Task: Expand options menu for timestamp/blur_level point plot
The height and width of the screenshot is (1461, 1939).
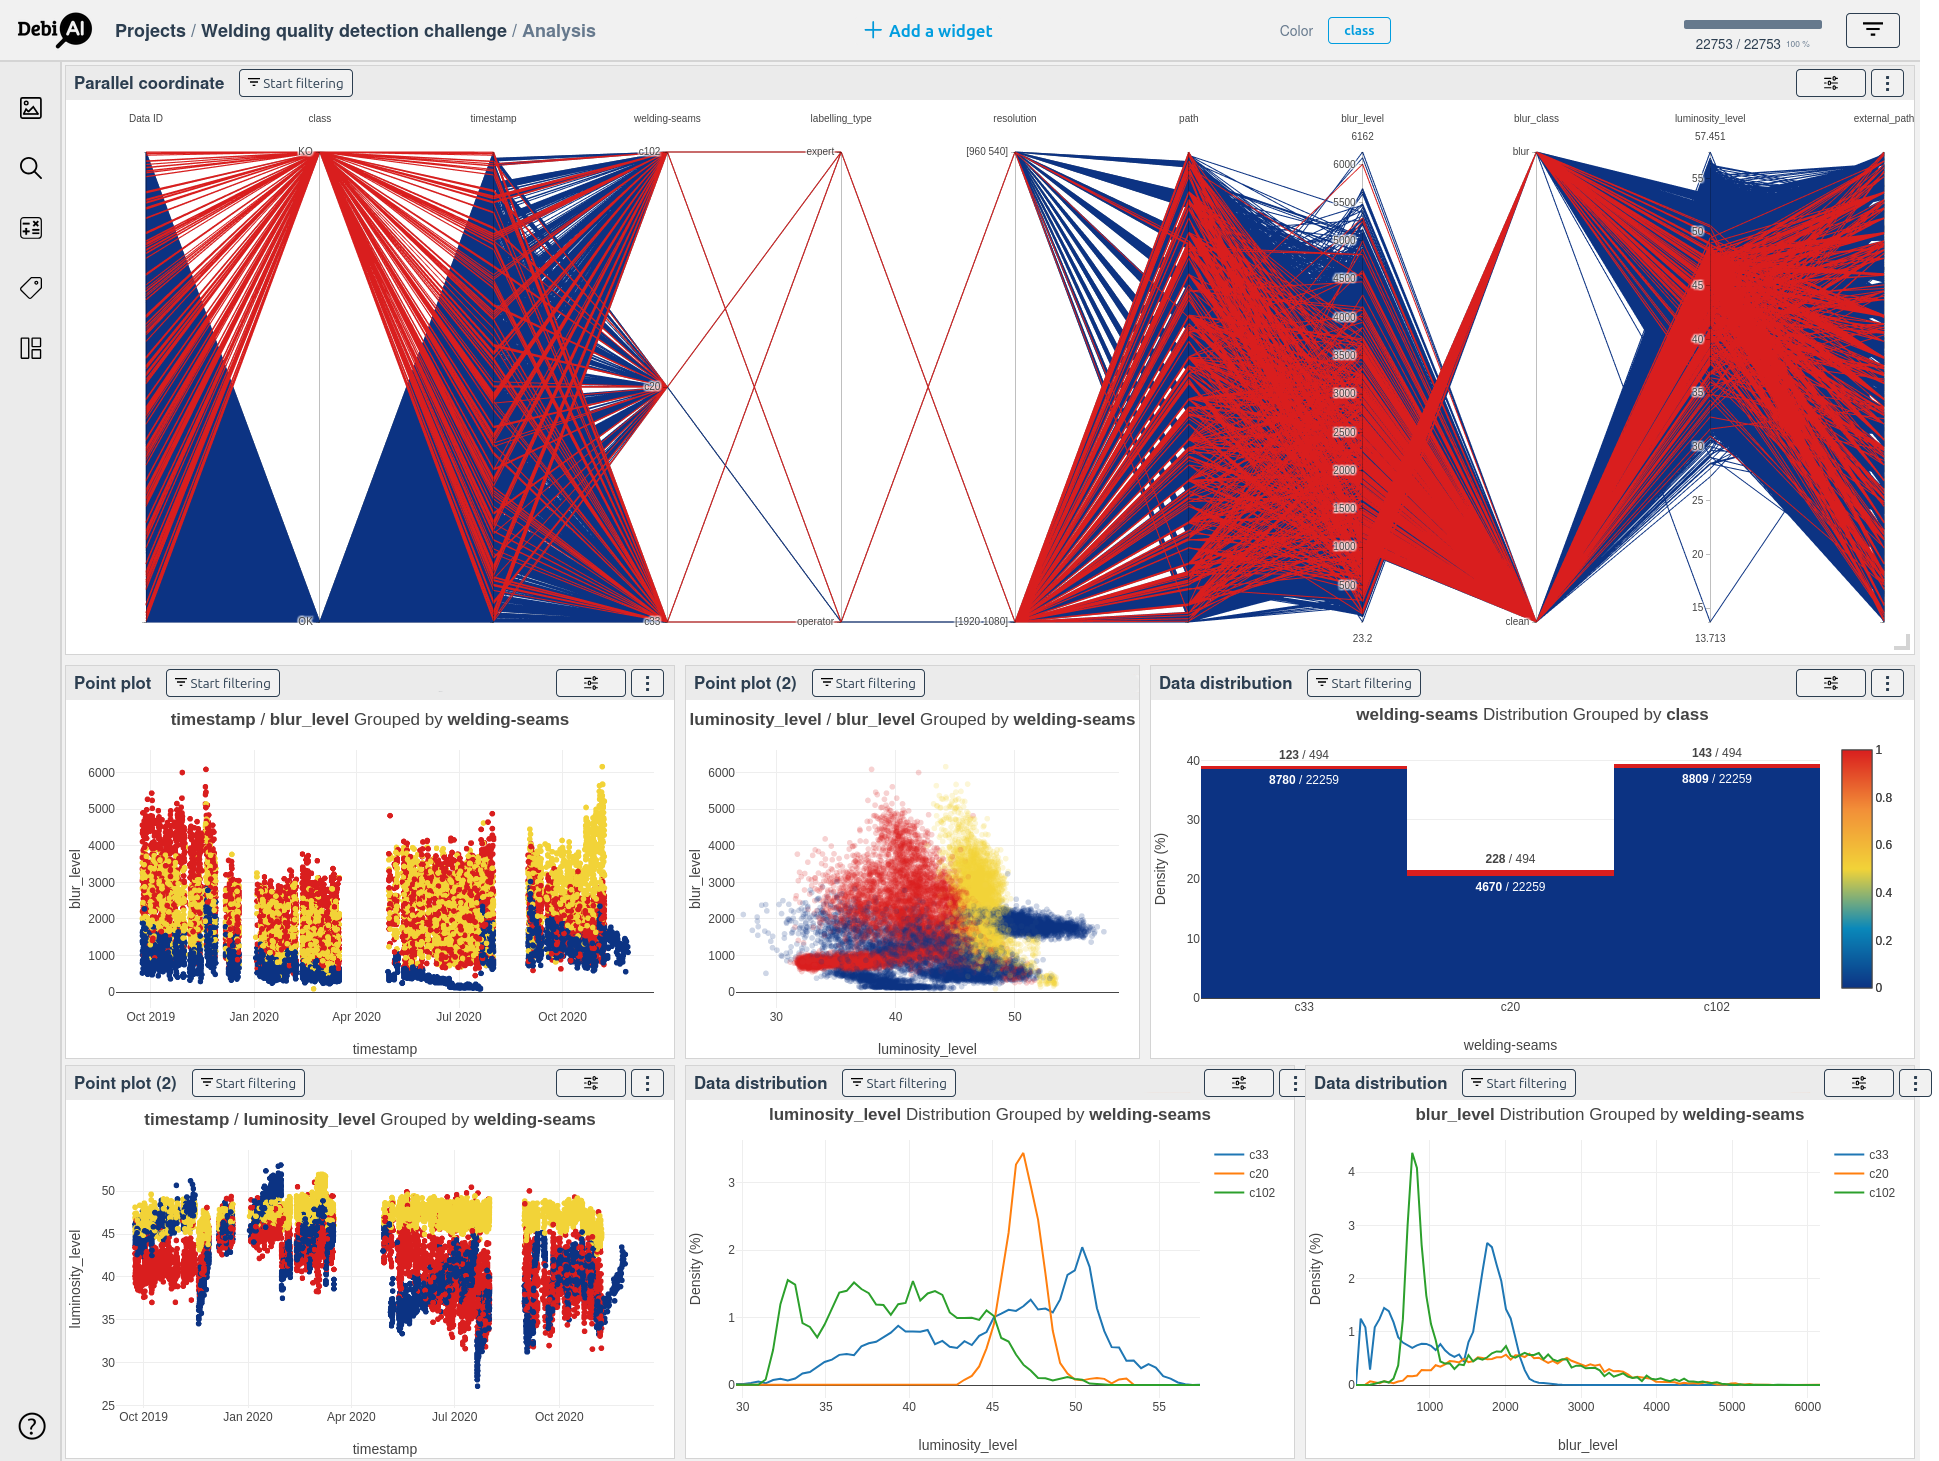Action: click(x=647, y=683)
